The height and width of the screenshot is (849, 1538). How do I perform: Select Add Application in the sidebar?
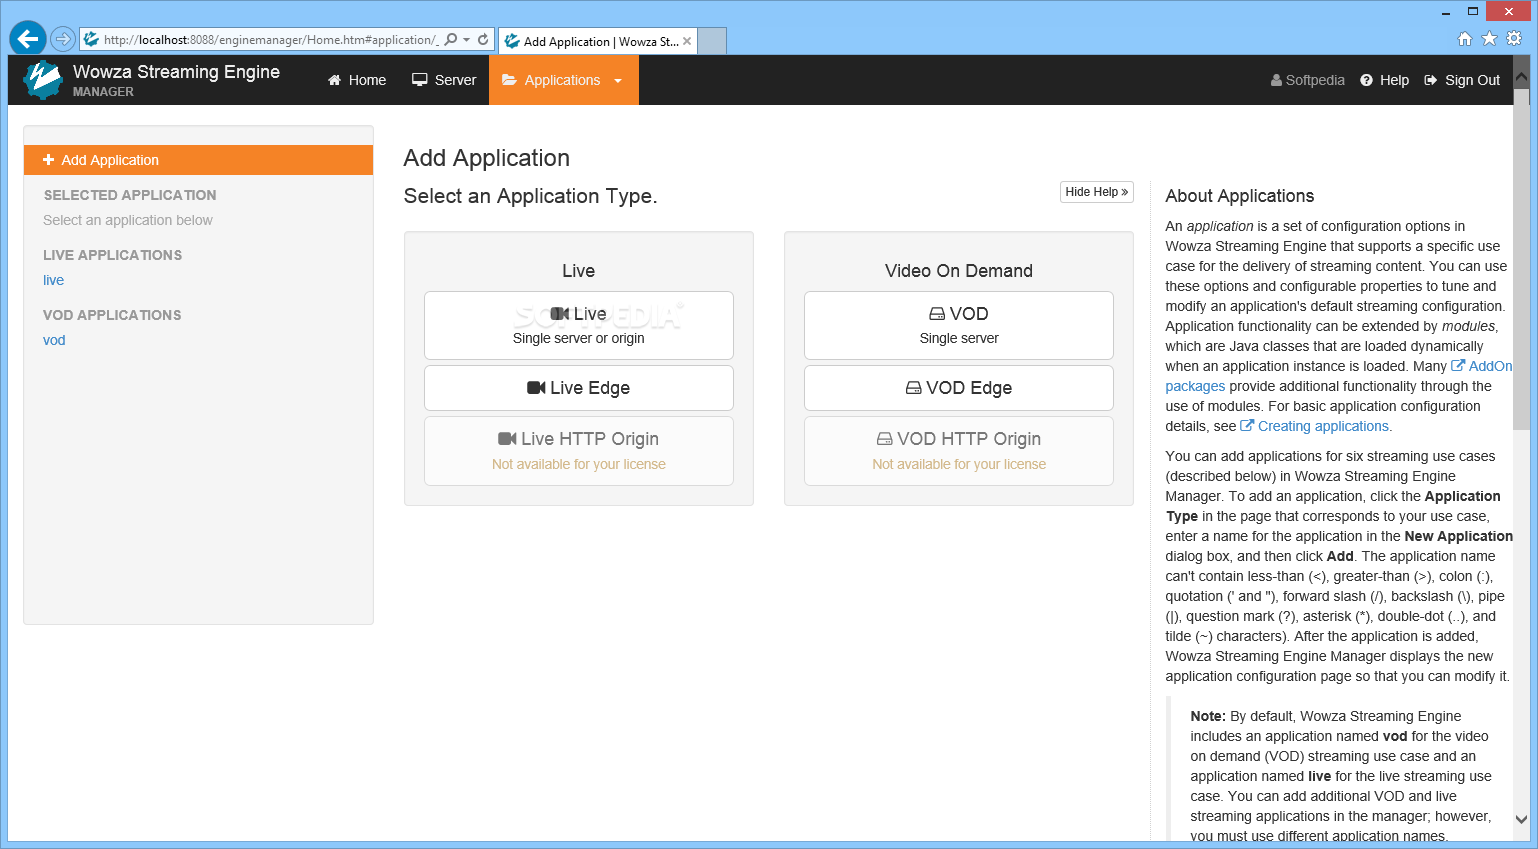coord(198,160)
